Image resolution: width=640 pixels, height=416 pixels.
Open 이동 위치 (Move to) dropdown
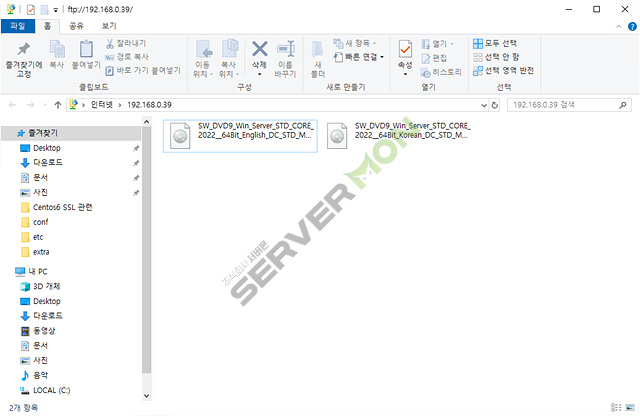pos(203,59)
